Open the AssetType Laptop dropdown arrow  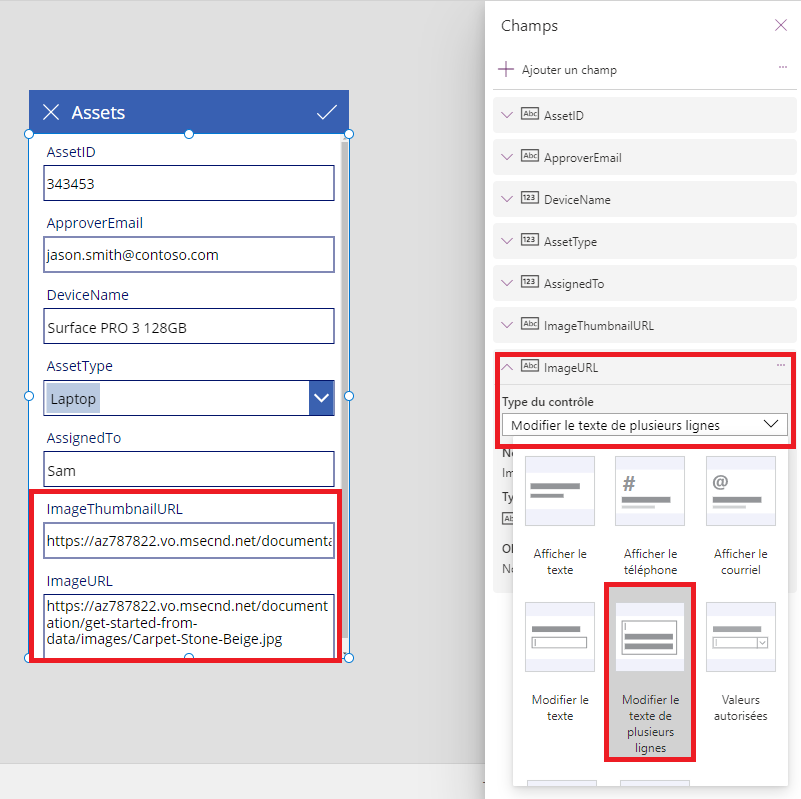321,397
